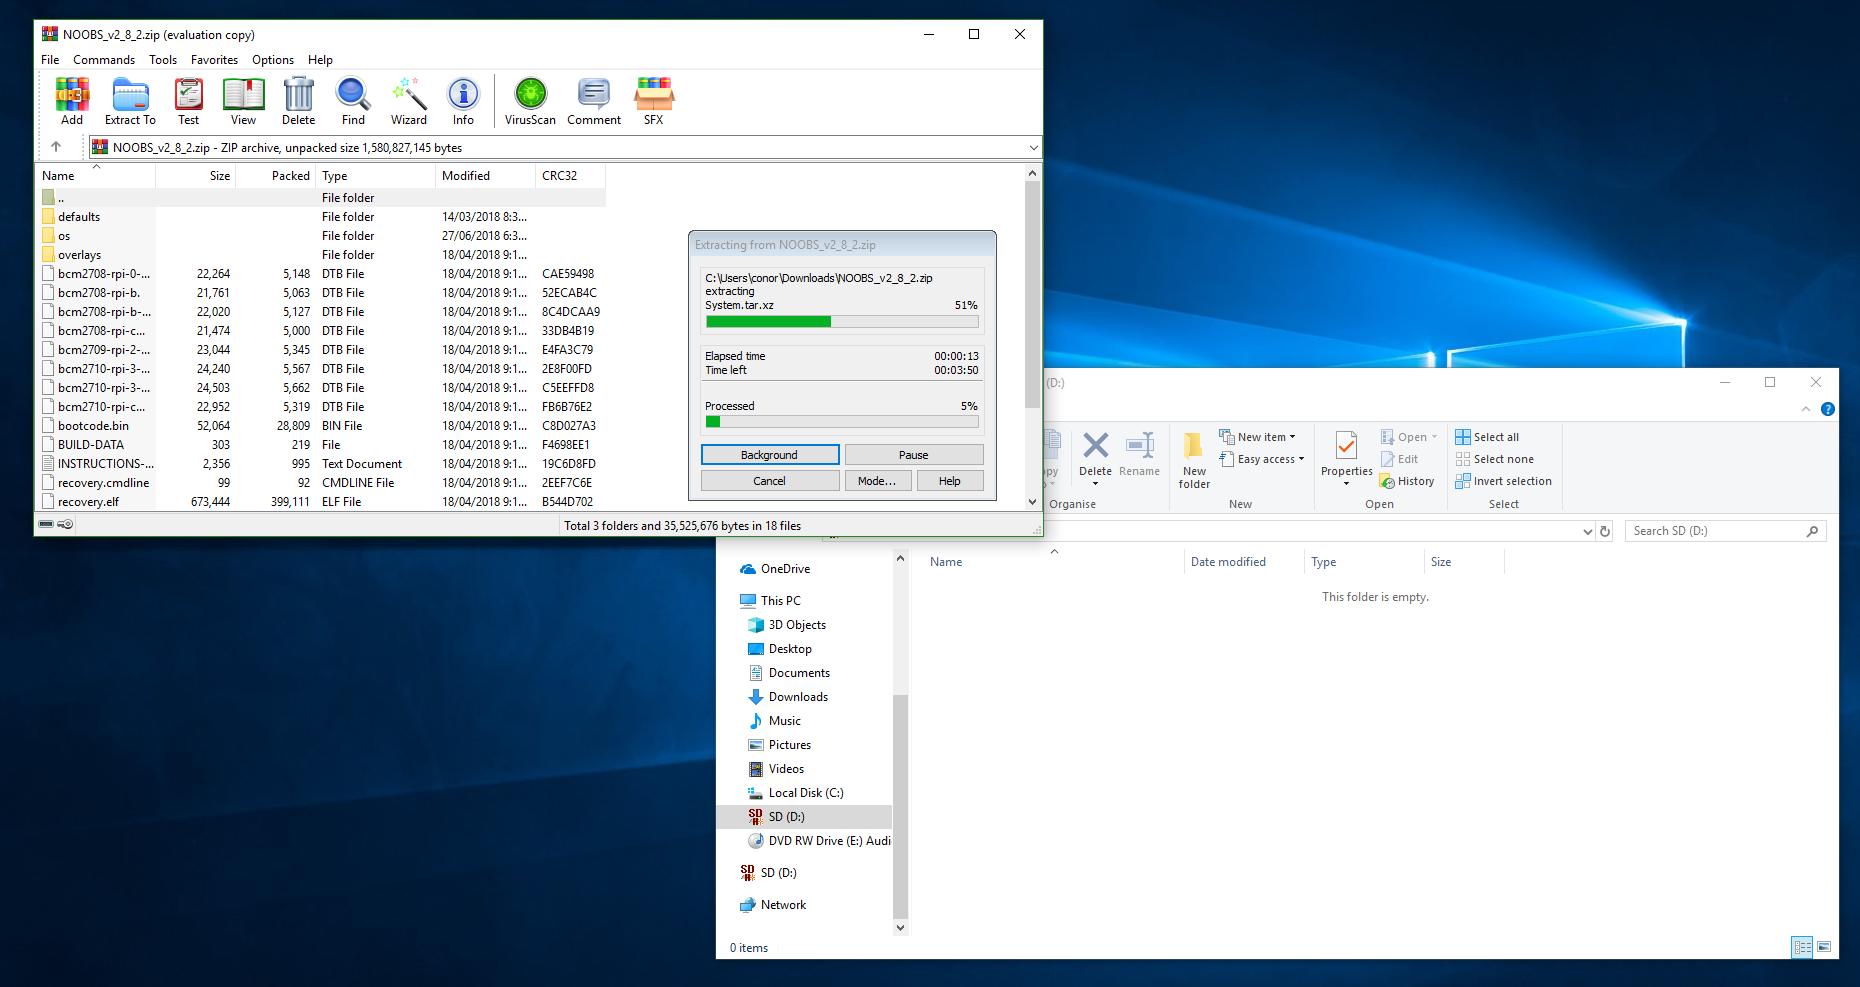Open the Commands menu
1860x987 pixels.
click(104, 60)
